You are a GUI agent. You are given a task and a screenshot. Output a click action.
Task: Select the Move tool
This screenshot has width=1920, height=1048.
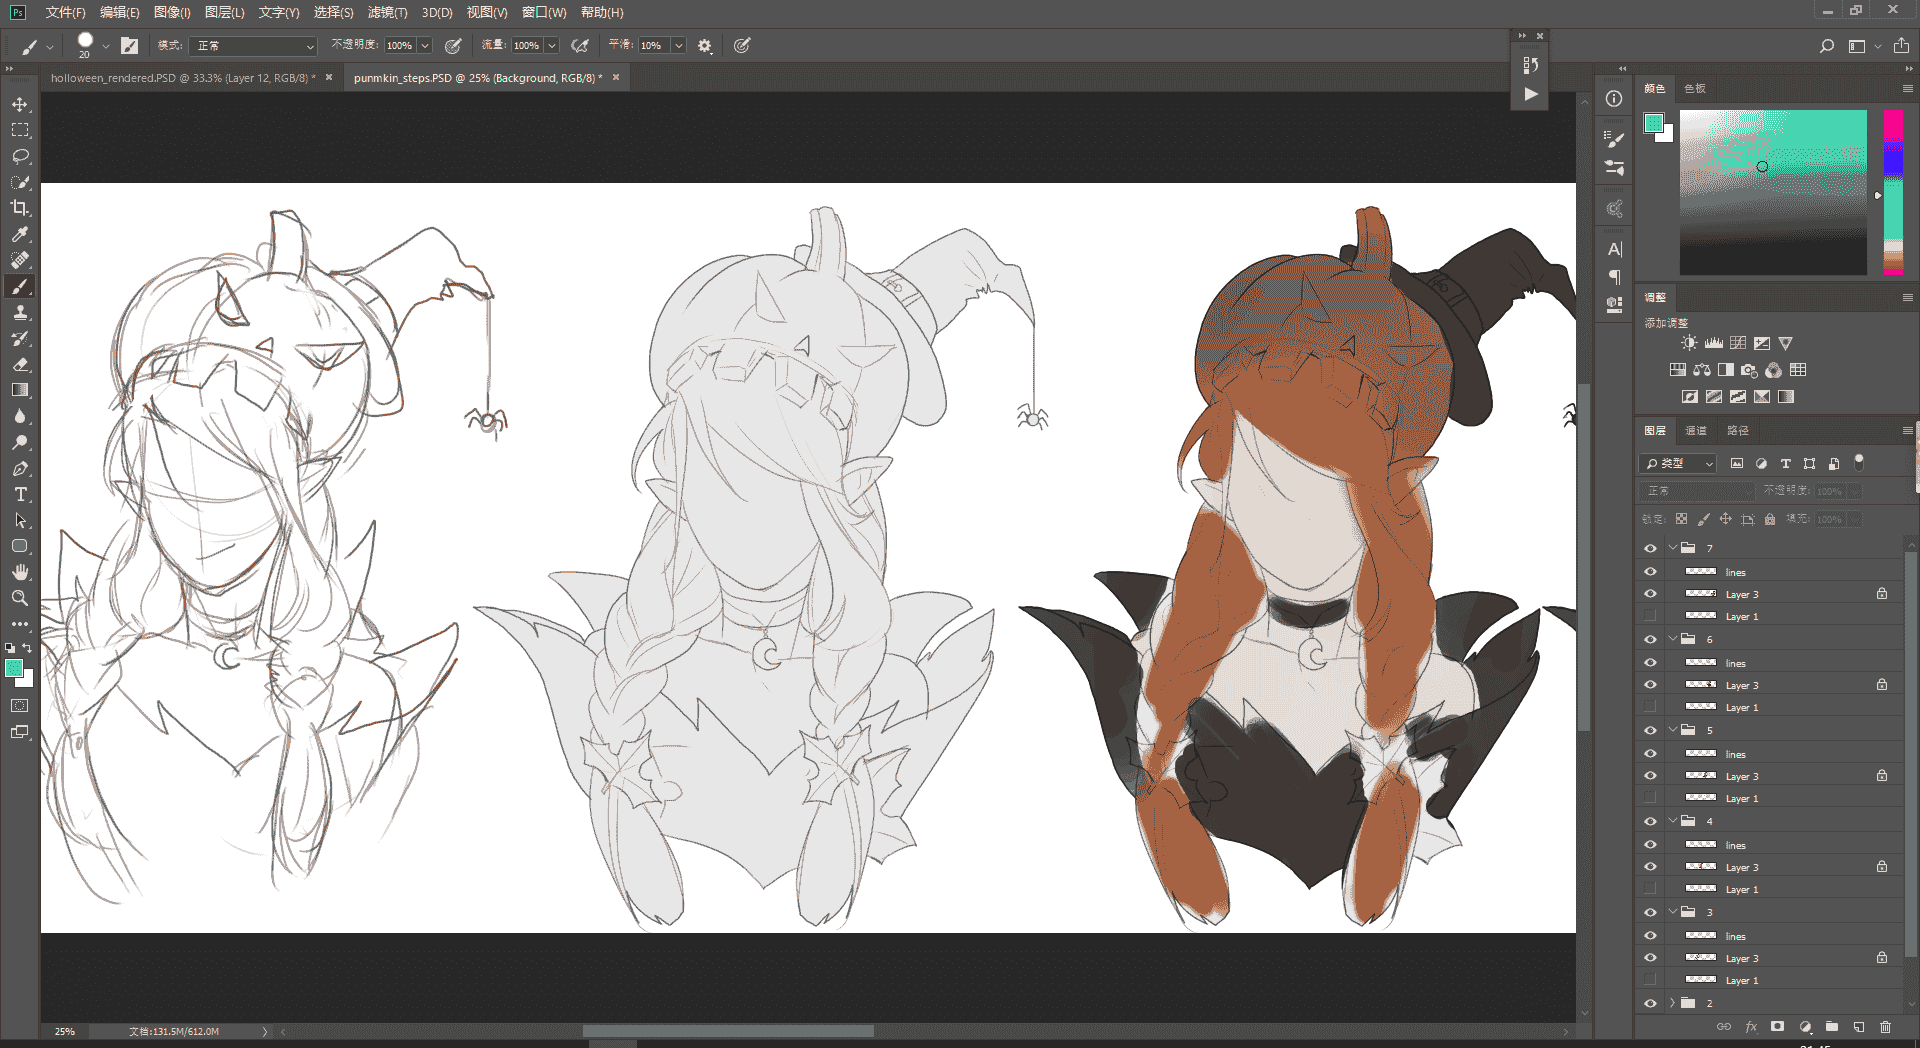click(x=20, y=105)
